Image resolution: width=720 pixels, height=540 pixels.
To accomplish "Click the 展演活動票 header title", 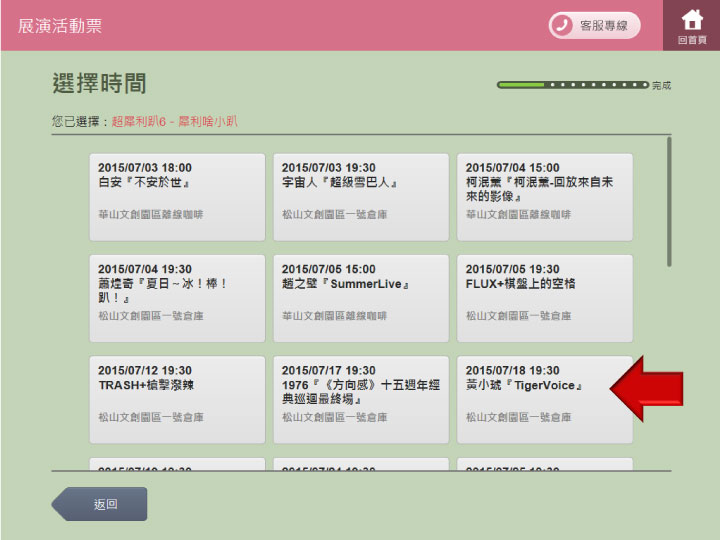I will click(x=60, y=25).
